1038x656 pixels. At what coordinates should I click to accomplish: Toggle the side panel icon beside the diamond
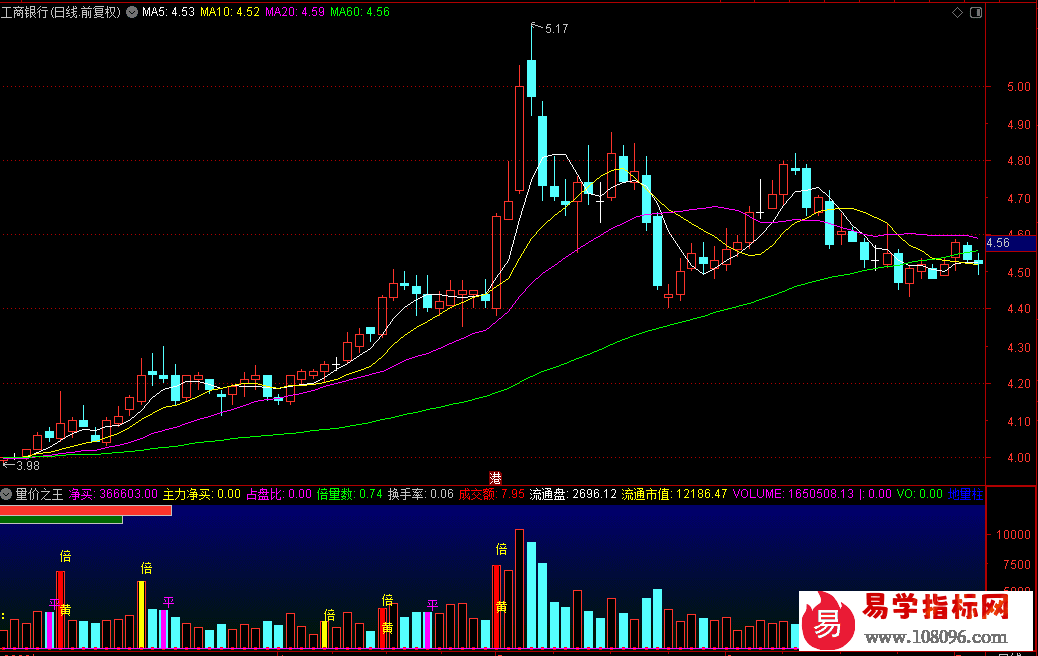(976, 13)
